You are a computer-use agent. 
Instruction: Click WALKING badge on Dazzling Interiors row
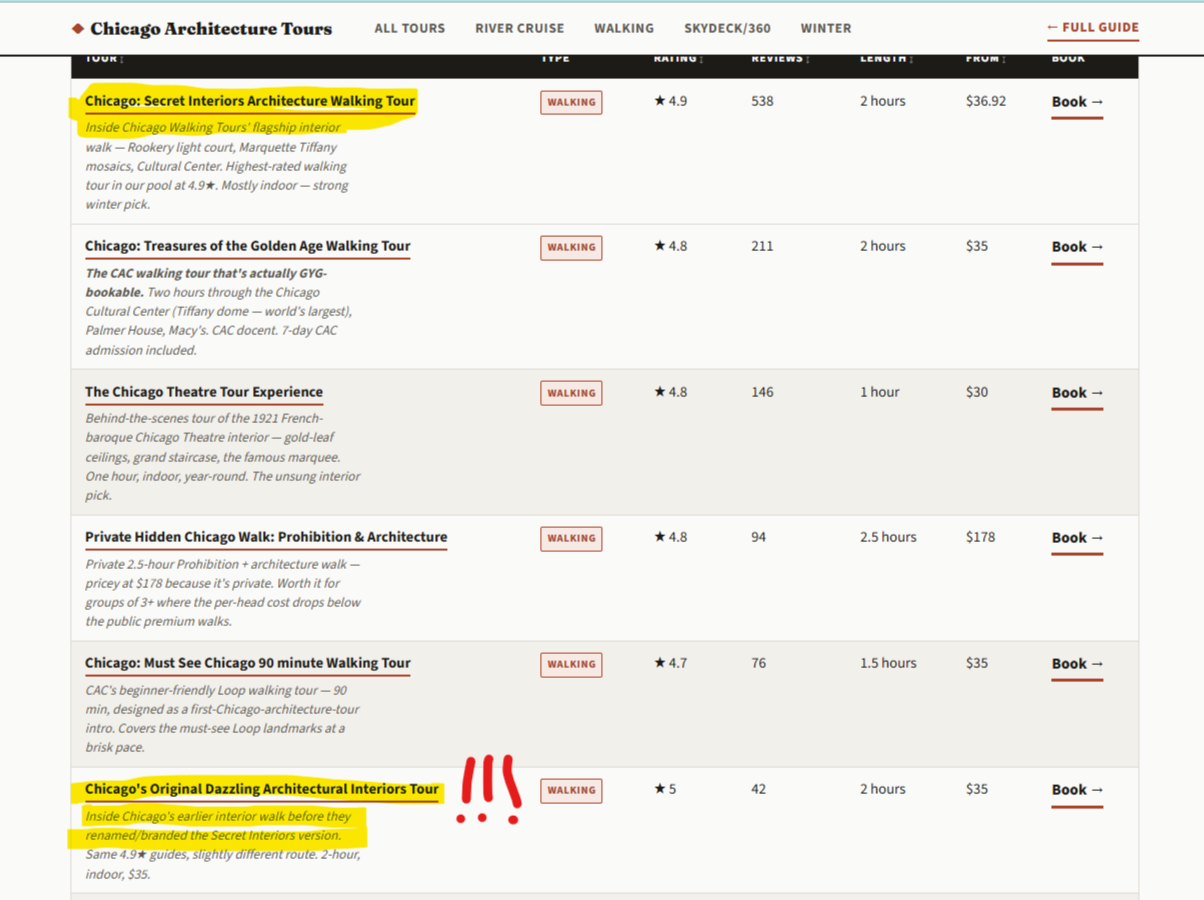[571, 790]
